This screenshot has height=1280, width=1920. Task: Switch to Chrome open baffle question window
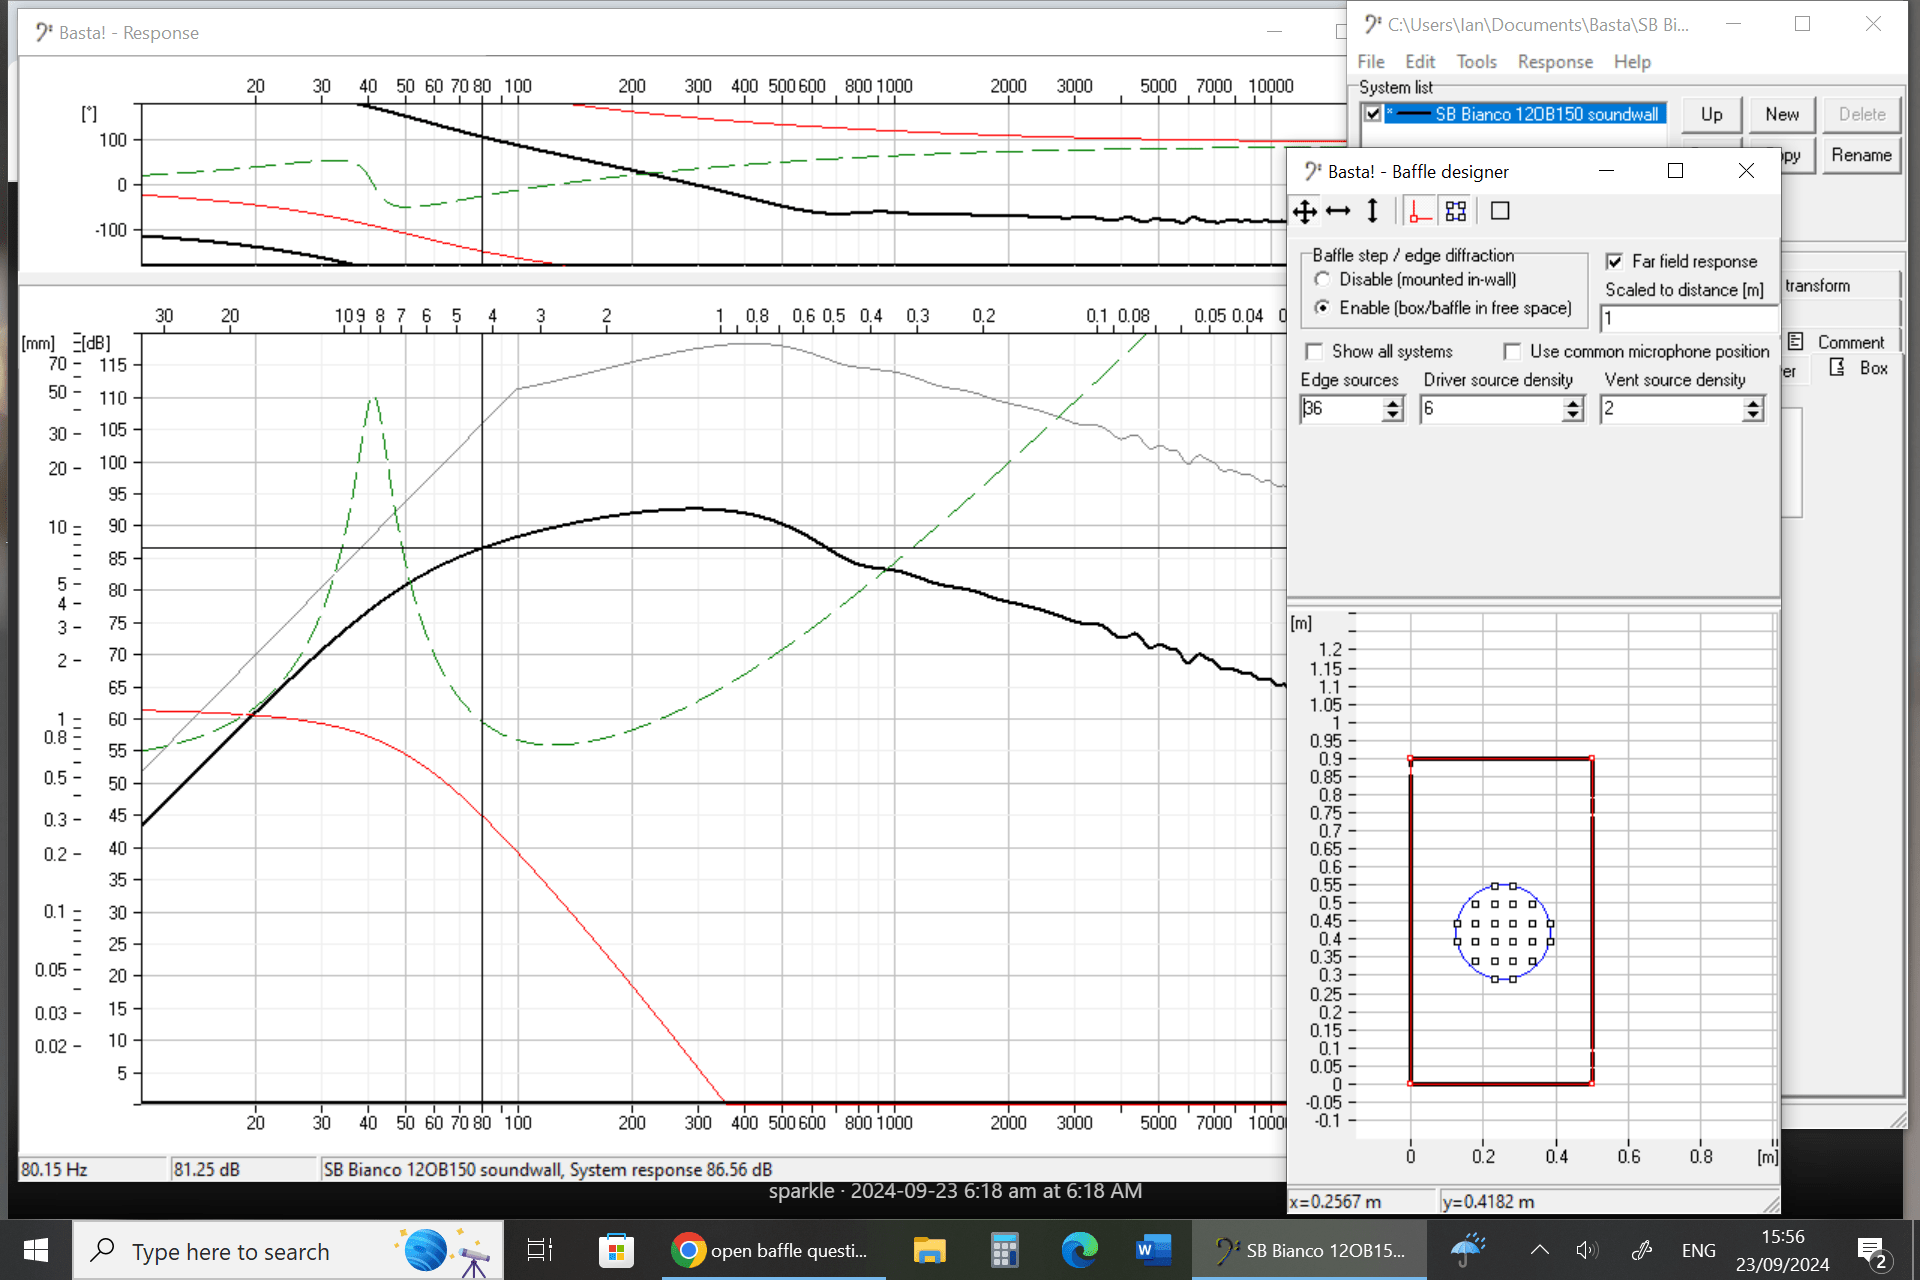pyautogui.click(x=773, y=1250)
